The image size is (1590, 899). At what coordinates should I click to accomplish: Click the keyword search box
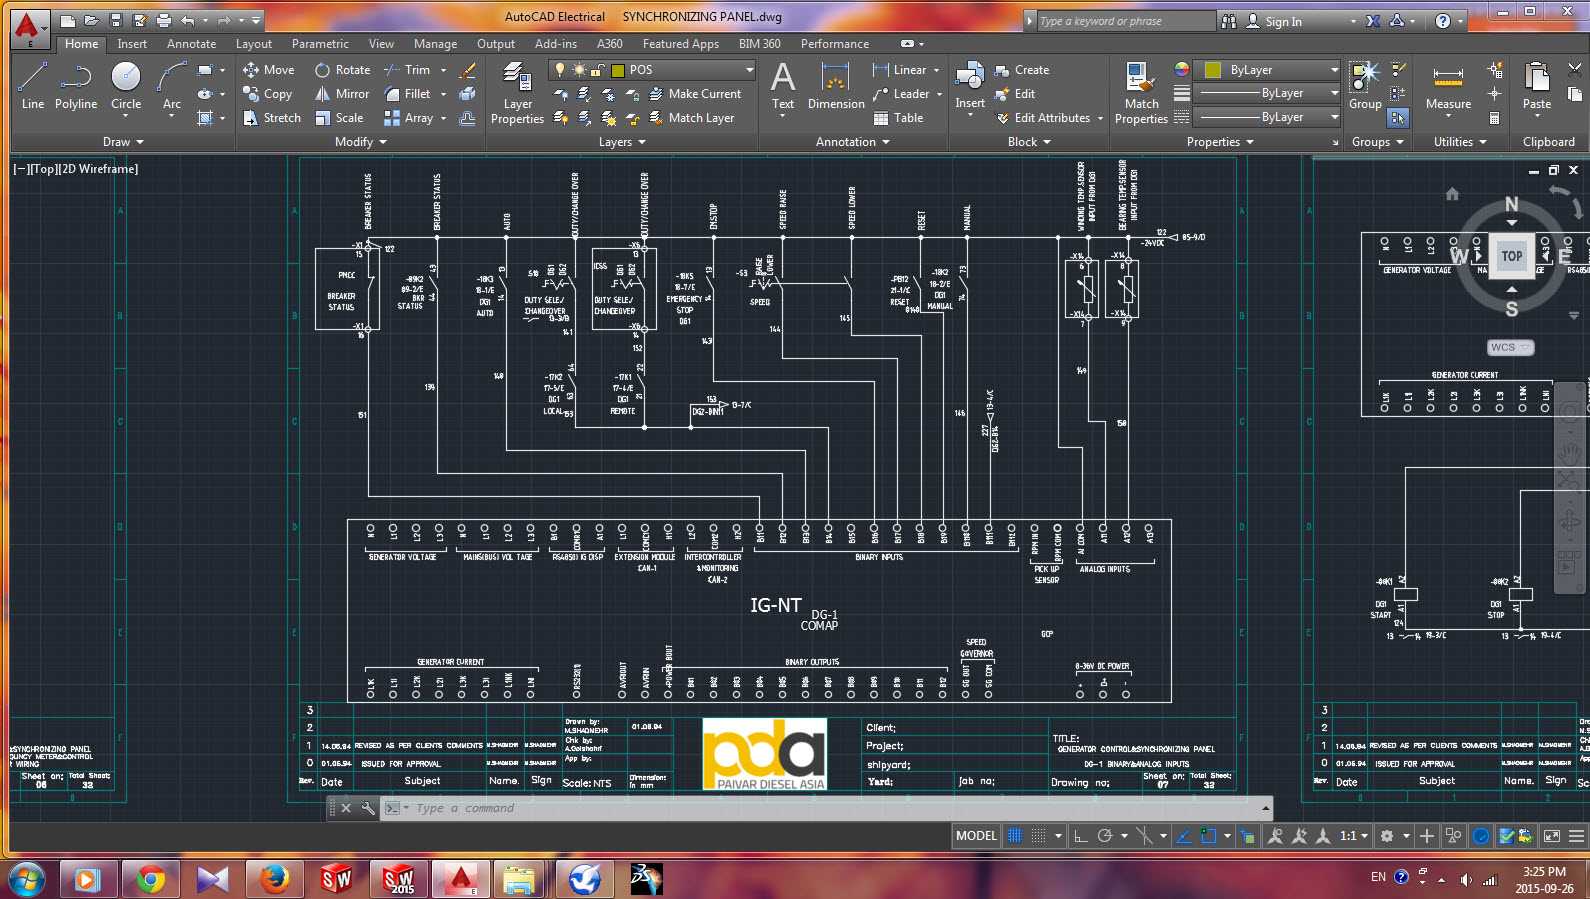point(1126,21)
